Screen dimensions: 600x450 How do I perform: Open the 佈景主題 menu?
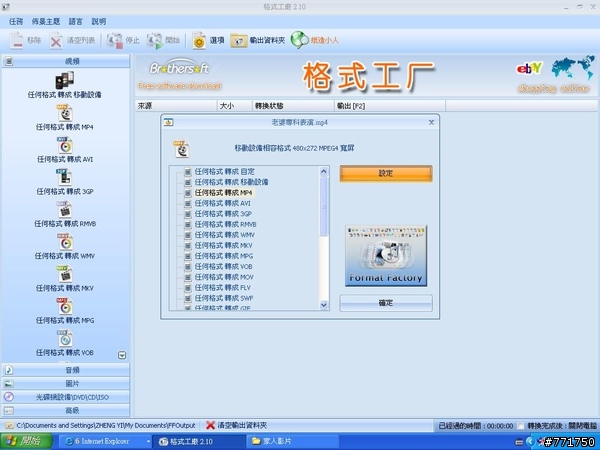(46, 21)
